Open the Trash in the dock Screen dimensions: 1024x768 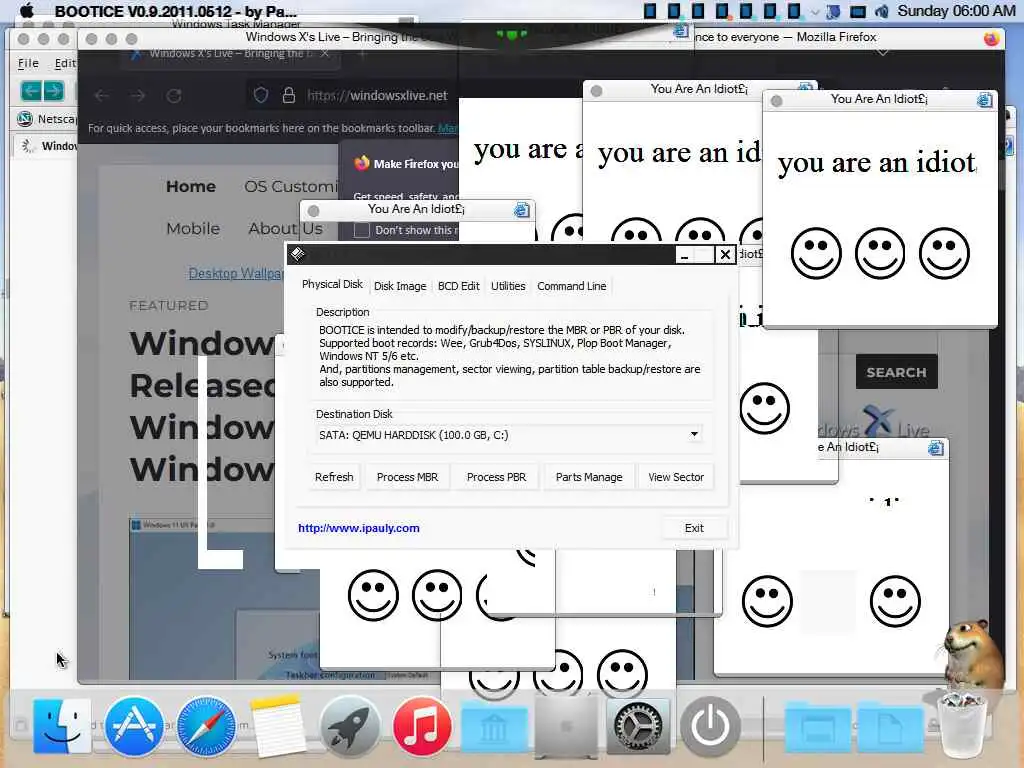(961, 727)
